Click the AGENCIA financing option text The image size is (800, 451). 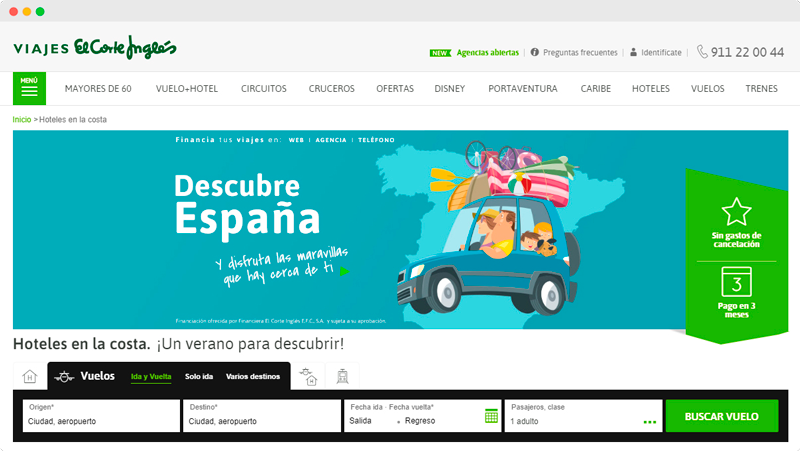(x=331, y=140)
